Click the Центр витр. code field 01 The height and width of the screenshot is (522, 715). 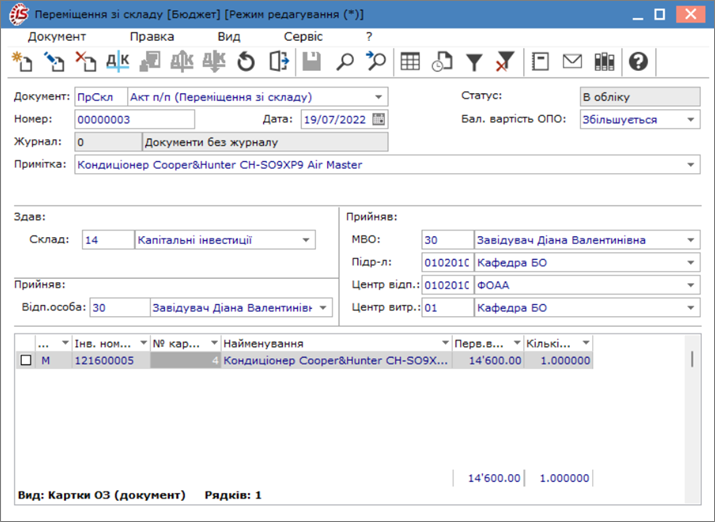448,308
